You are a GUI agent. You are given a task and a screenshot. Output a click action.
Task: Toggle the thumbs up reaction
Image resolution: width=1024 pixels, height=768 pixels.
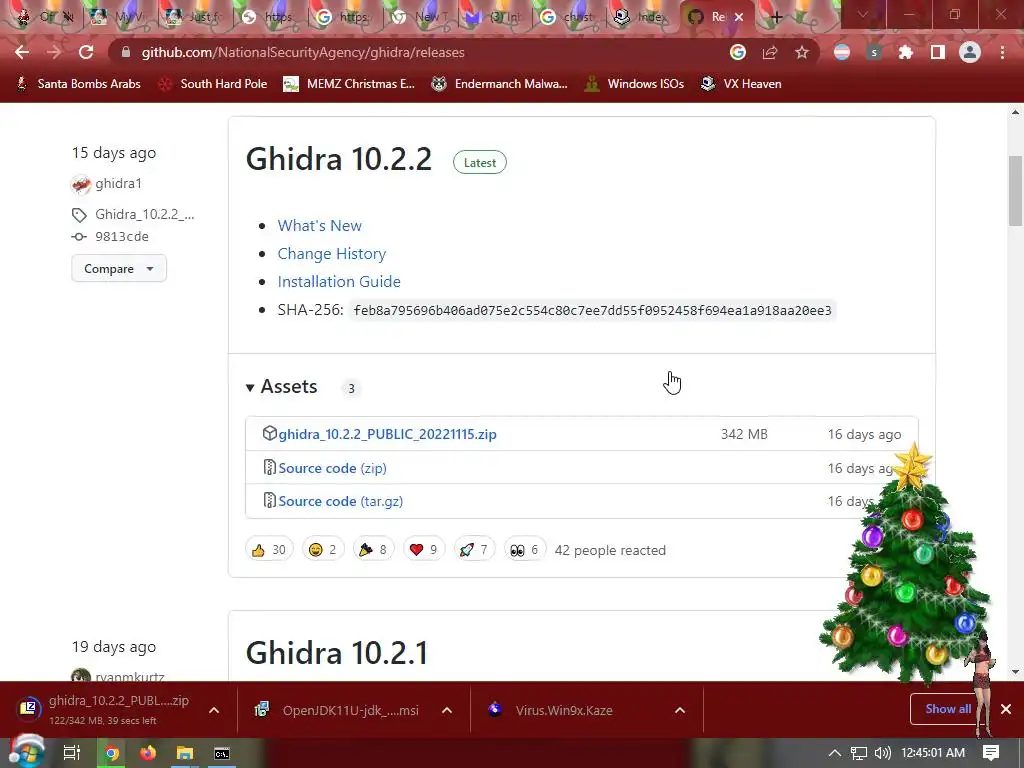[x=269, y=550]
